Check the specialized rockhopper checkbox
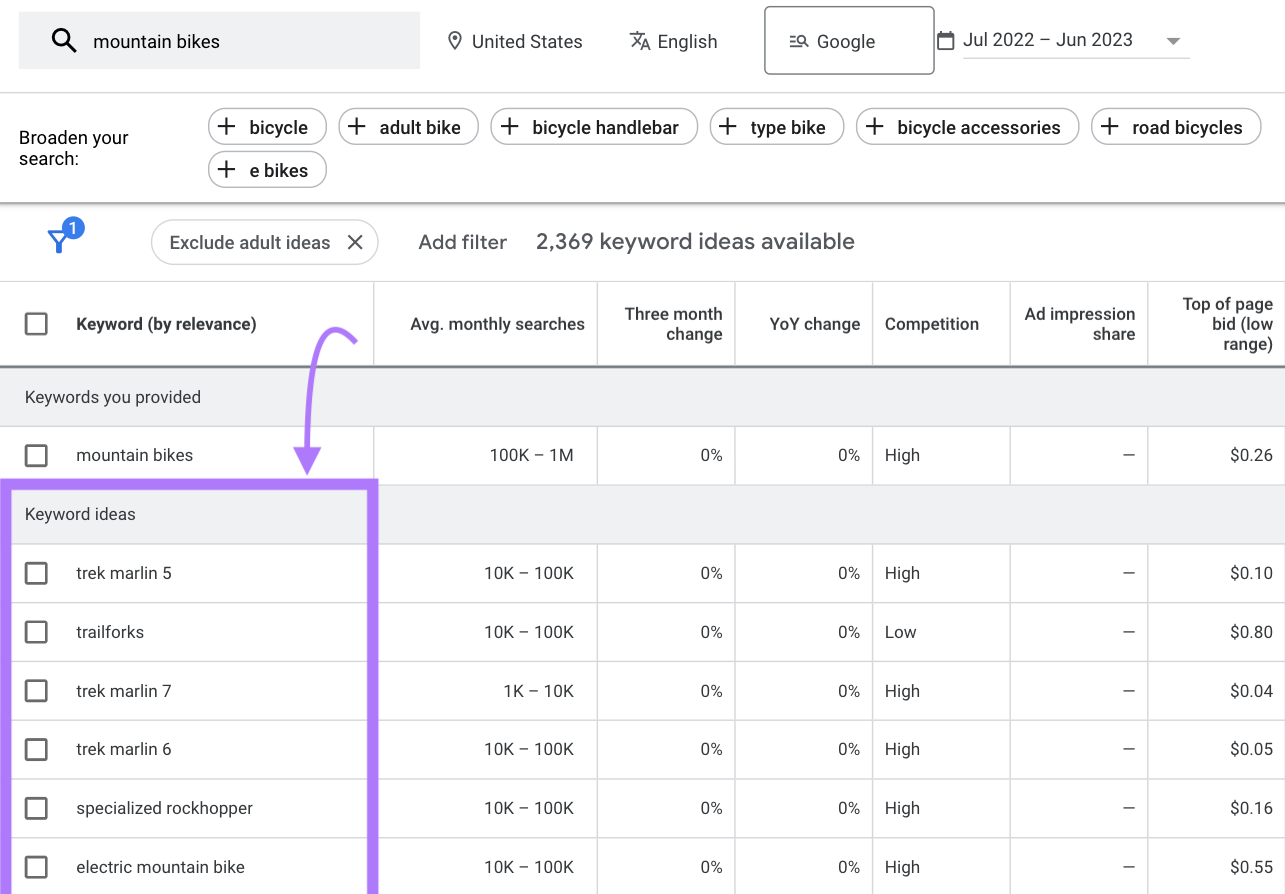 (36, 808)
